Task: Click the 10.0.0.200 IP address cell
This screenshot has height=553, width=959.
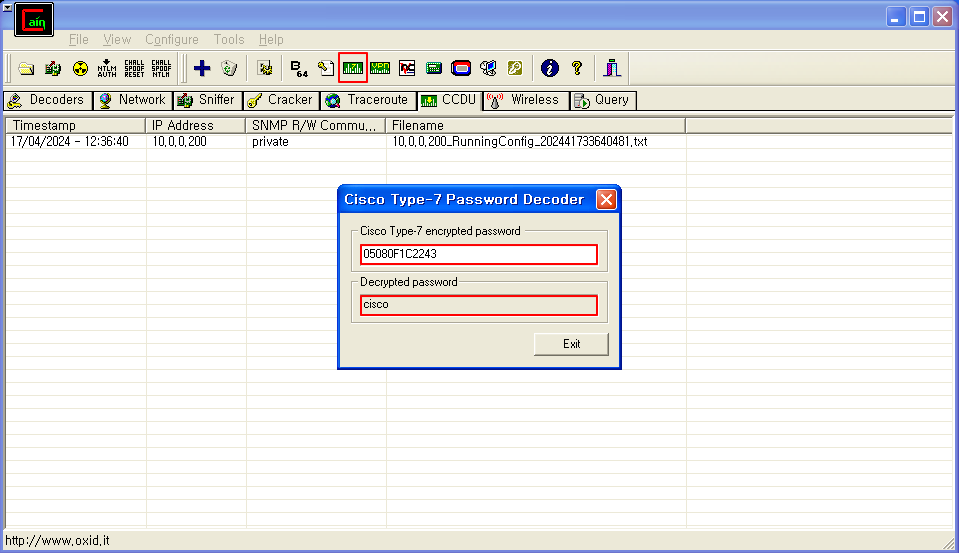Action: click(179, 141)
